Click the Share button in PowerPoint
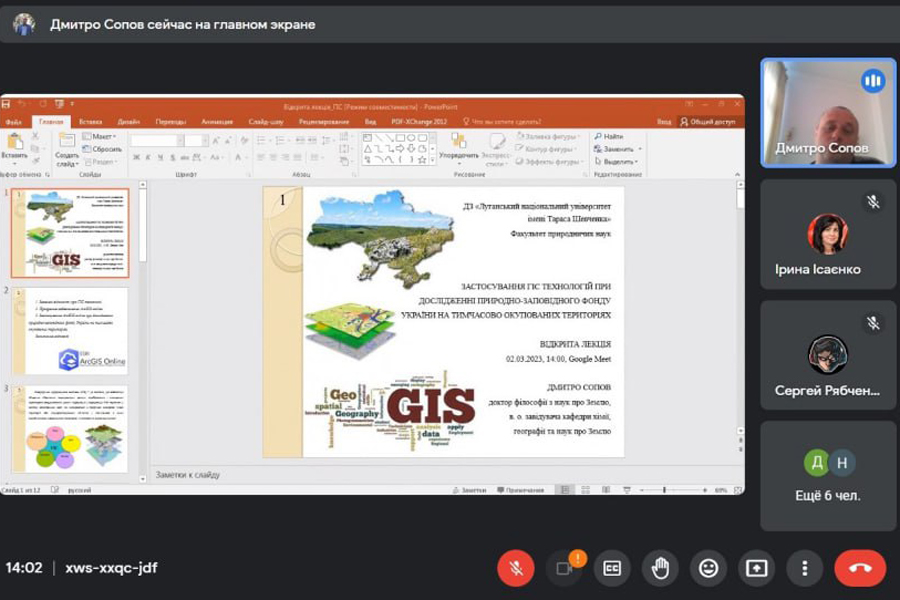The width and height of the screenshot is (900, 600). (709, 122)
